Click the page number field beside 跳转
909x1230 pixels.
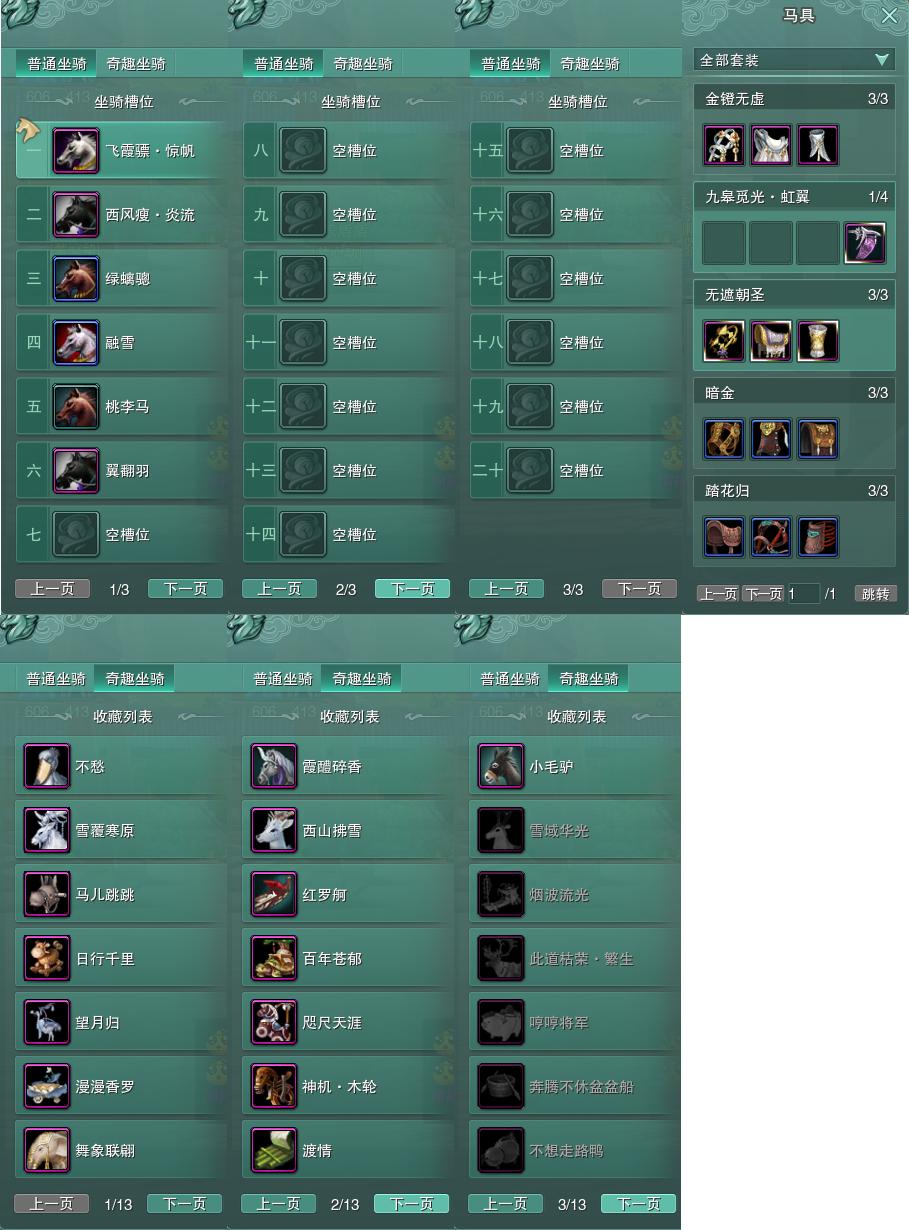tap(803, 594)
